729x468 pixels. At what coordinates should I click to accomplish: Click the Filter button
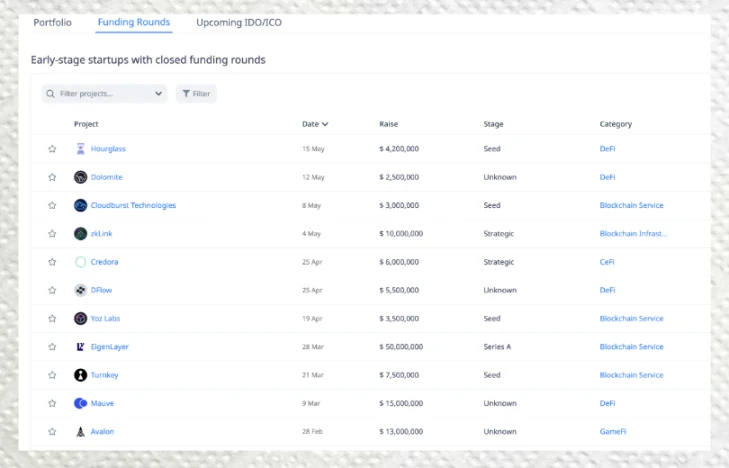point(196,94)
